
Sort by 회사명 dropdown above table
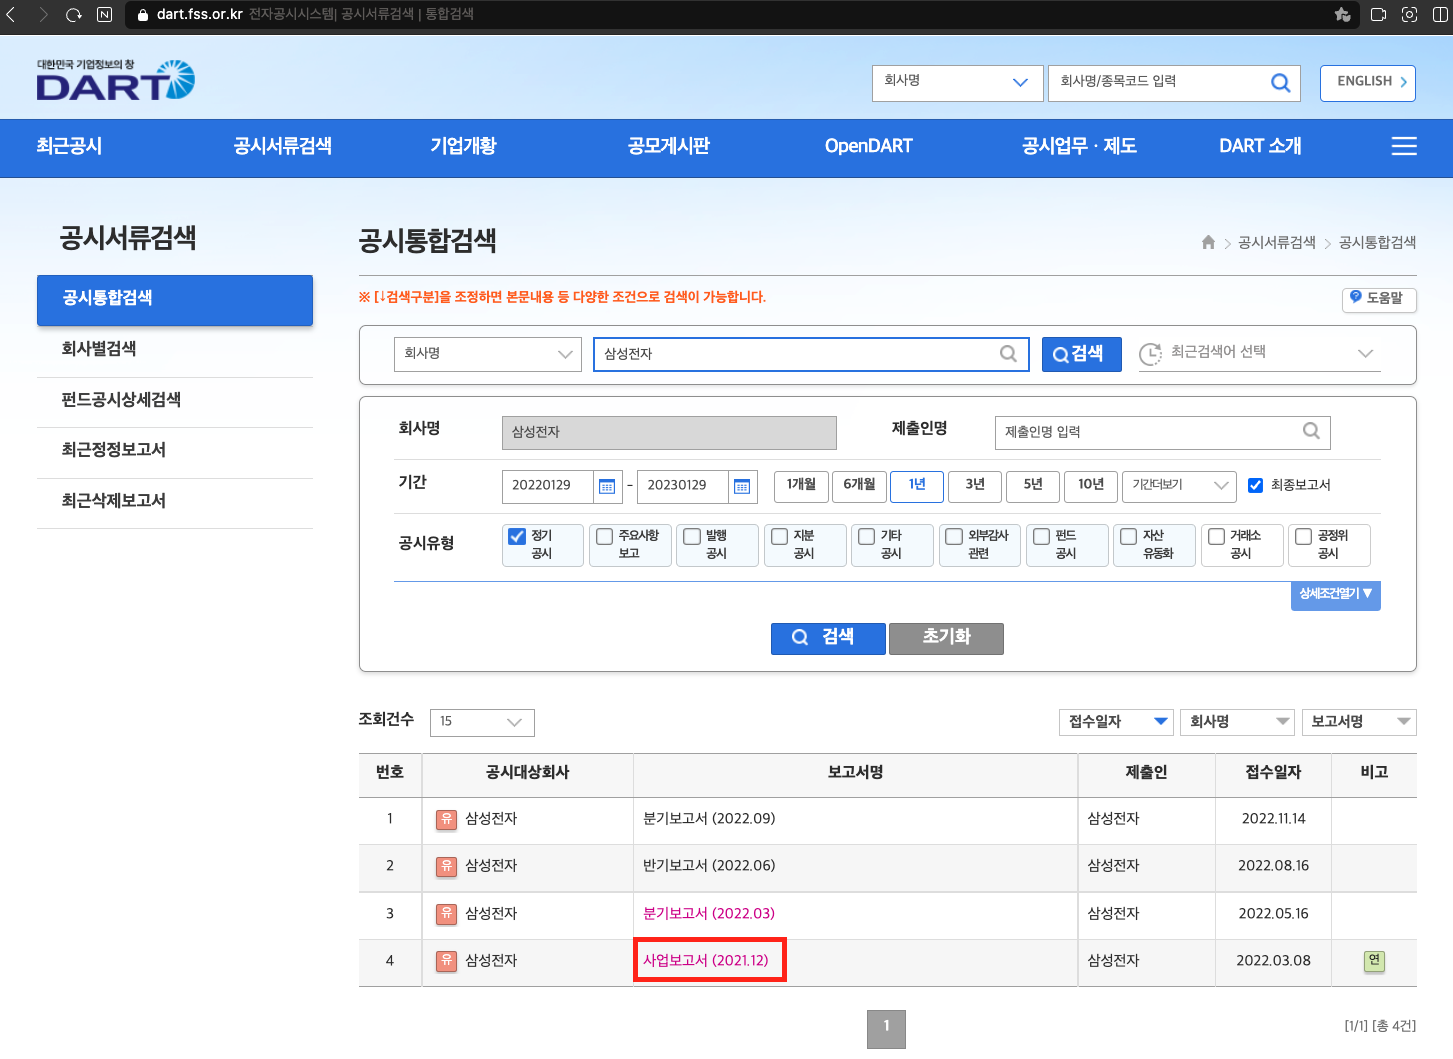pyautogui.click(x=1238, y=722)
